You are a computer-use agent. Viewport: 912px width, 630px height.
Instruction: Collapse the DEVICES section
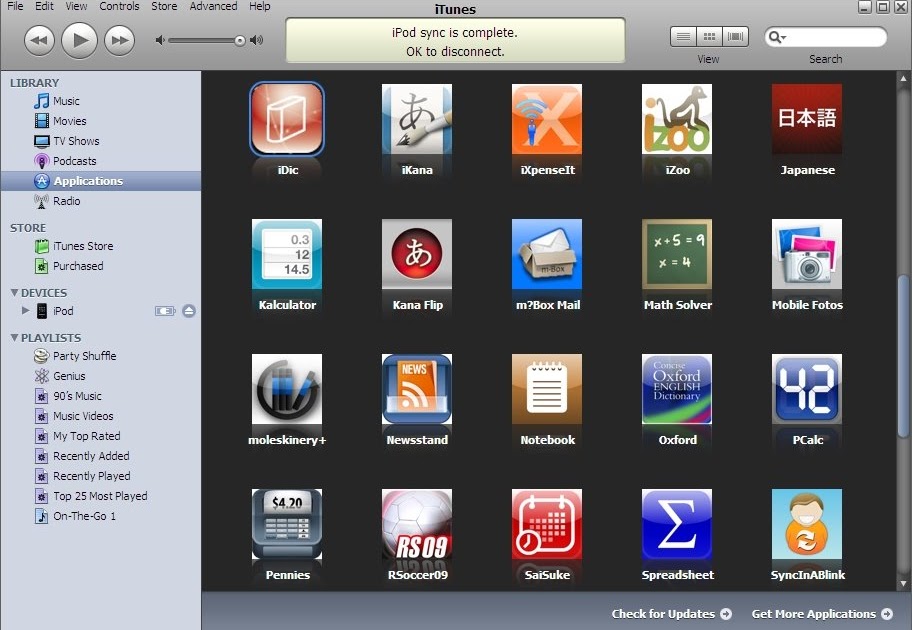(14, 293)
